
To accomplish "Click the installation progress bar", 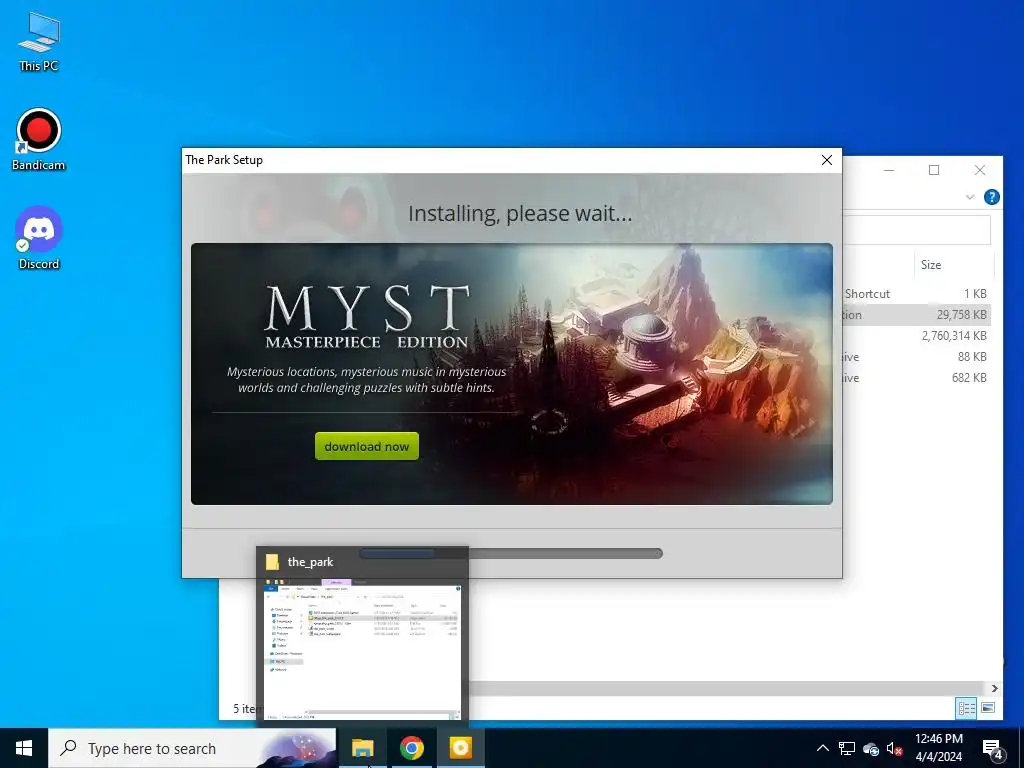I will 511,554.
